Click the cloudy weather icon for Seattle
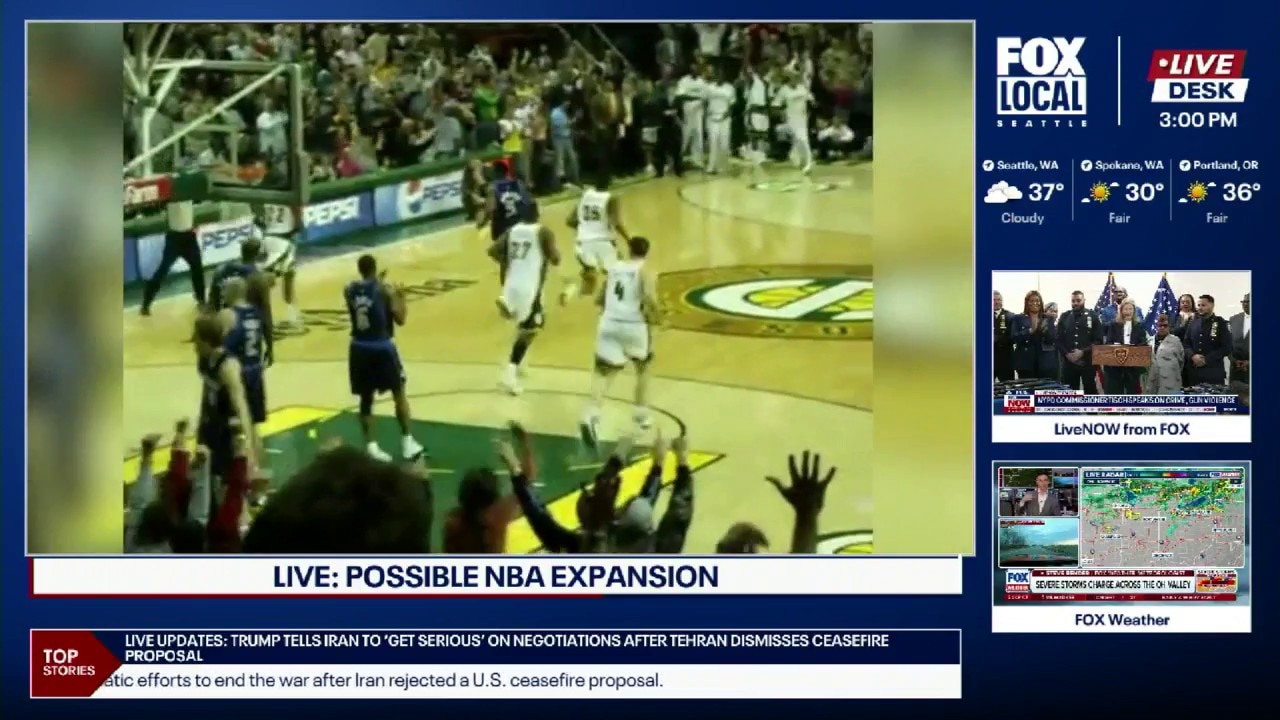Image resolution: width=1280 pixels, height=720 pixels. [1002, 192]
